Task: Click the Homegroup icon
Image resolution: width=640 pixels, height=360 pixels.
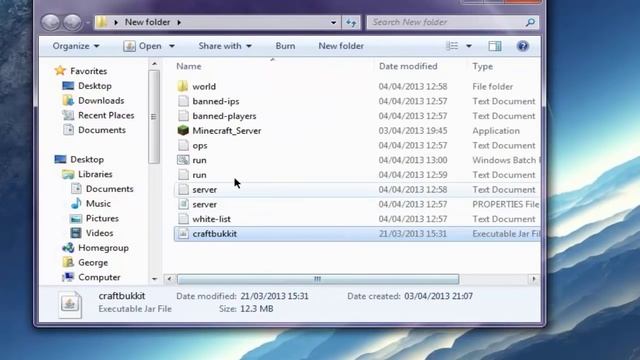Action: pyautogui.click(x=68, y=248)
